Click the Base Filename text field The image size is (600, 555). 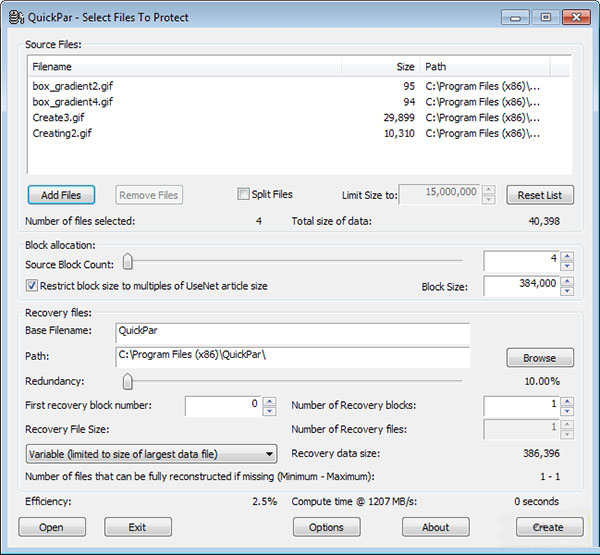(292, 331)
